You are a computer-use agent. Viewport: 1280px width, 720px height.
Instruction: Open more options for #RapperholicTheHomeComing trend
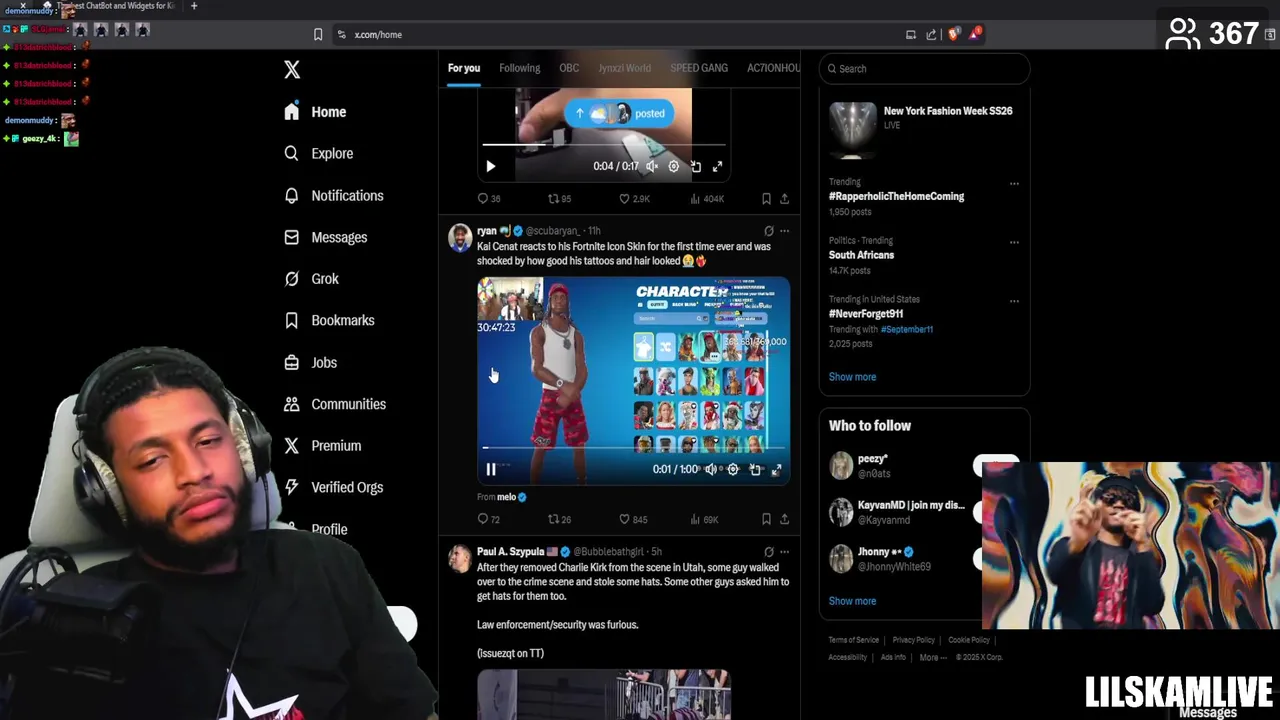click(1014, 184)
